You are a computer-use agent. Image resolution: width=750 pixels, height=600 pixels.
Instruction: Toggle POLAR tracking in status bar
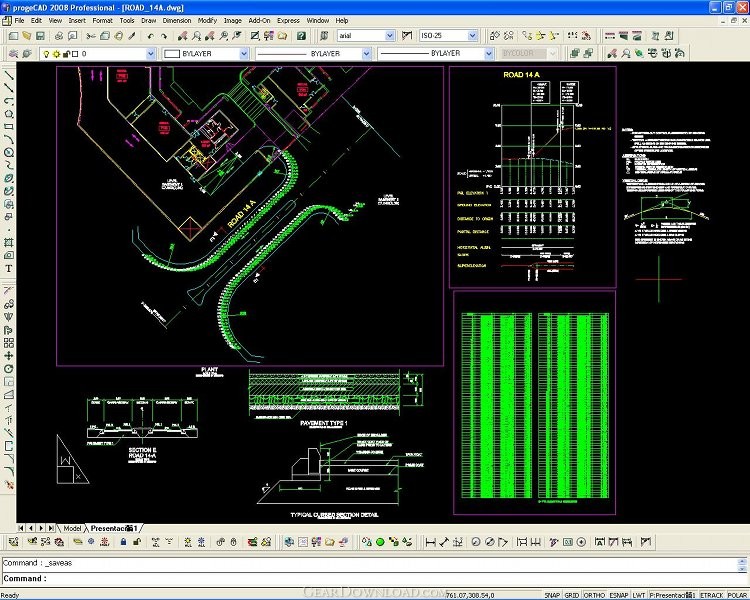click(x=737, y=595)
